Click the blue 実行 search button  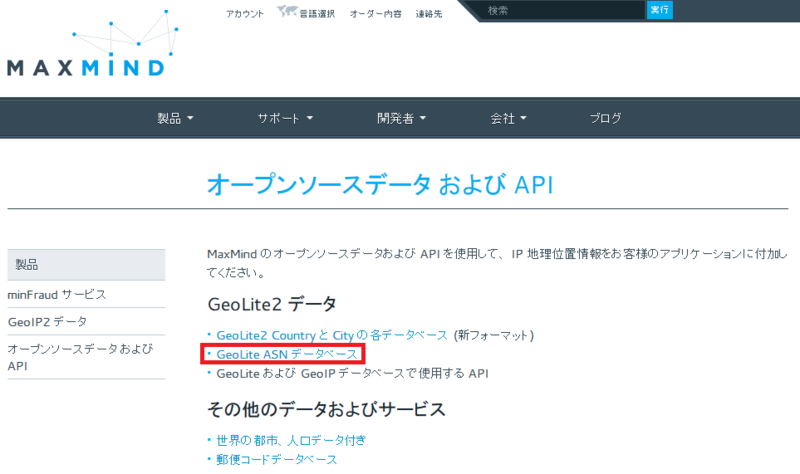659,10
